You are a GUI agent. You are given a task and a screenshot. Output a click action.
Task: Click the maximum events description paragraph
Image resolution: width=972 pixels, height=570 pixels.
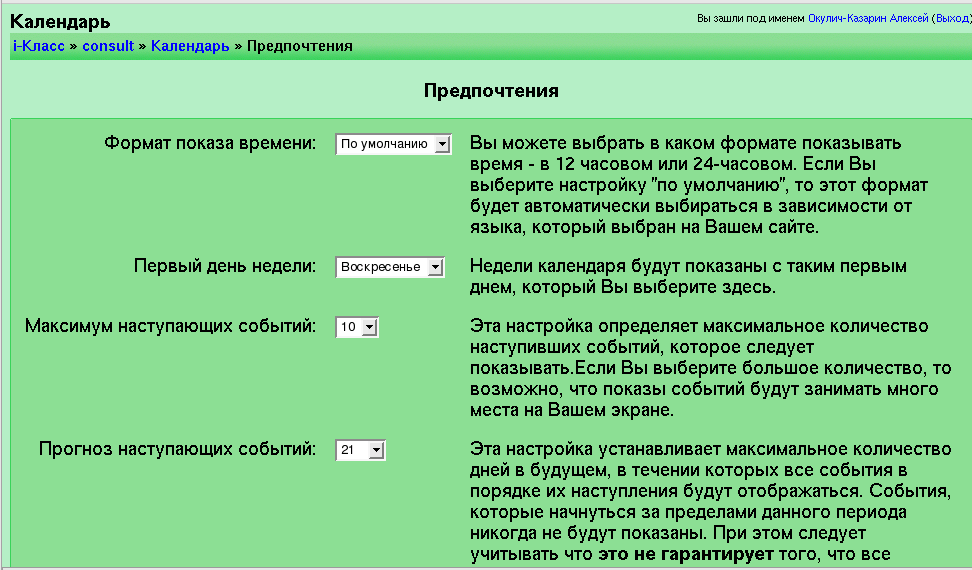click(700, 368)
